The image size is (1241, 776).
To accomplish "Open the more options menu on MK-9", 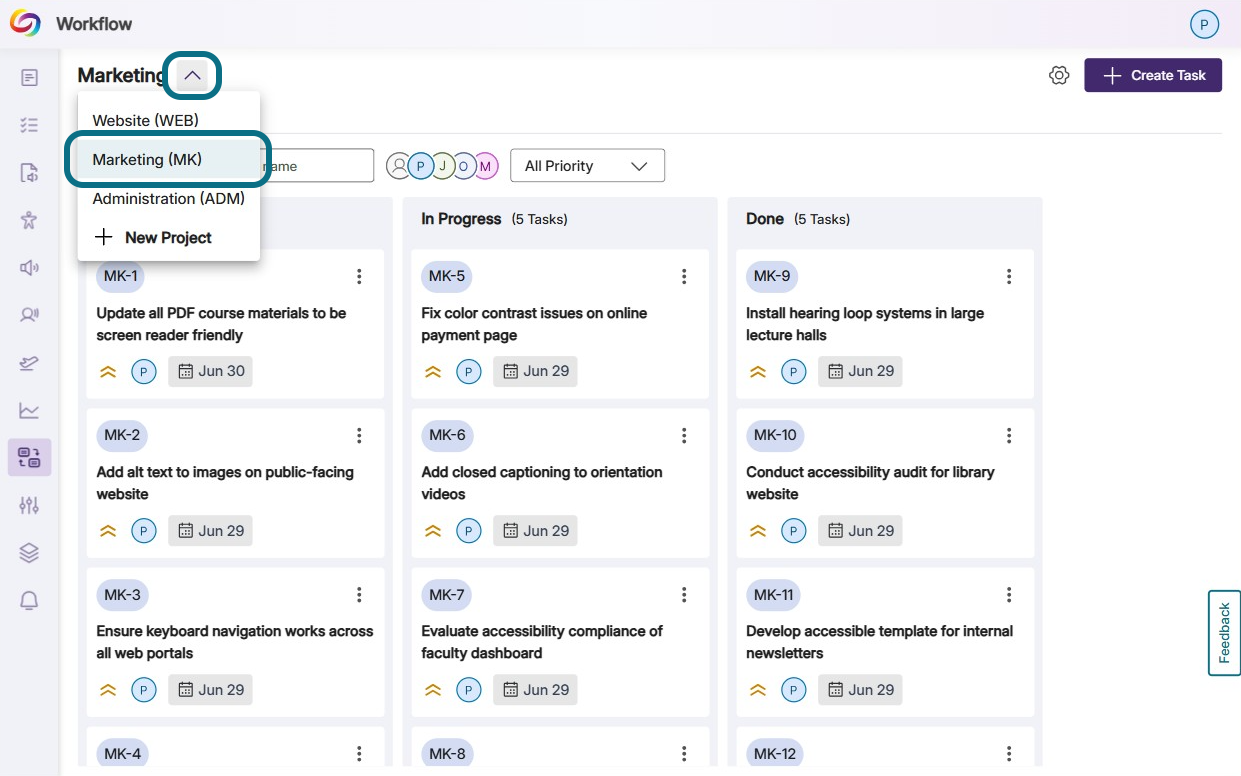I will [1009, 277].
